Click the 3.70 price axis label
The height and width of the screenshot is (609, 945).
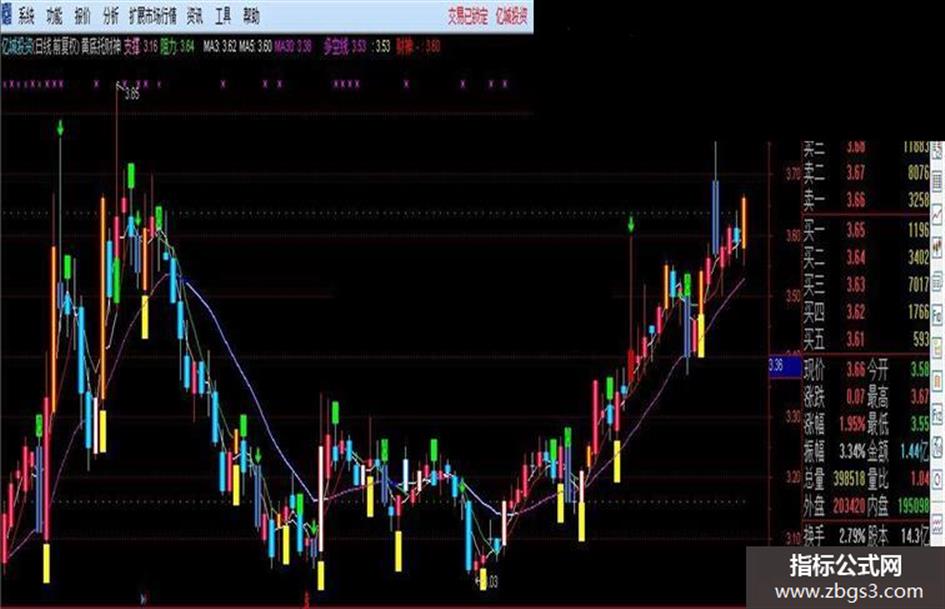[x=793, y=175]
